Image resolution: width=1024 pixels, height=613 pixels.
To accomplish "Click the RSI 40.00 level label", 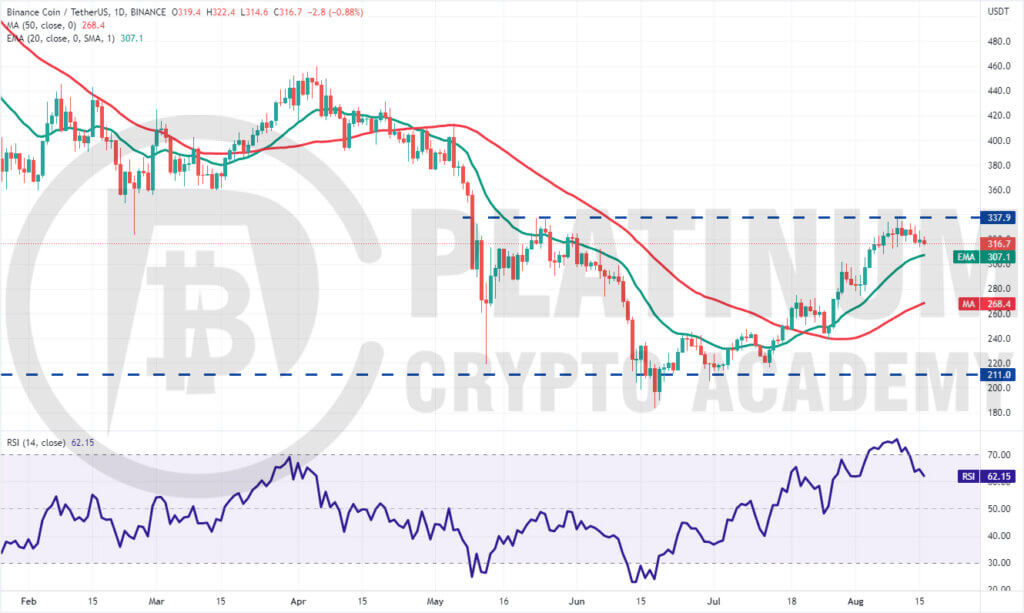I will point(999,536).
